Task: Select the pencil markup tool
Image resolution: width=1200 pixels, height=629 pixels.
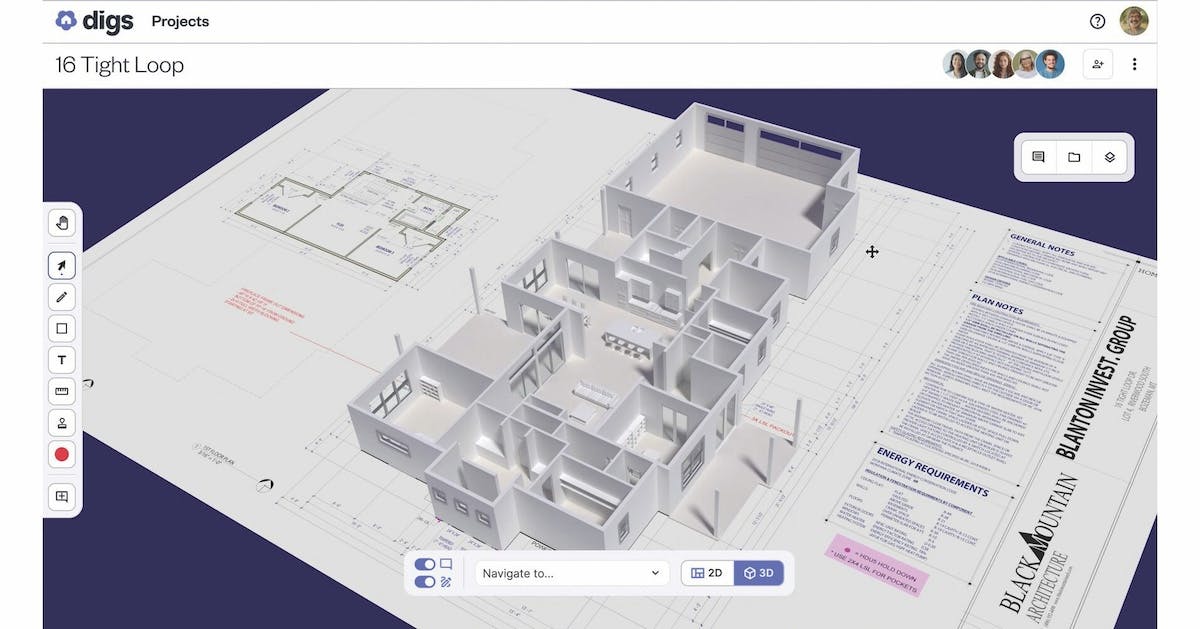Action: [61, 297]
